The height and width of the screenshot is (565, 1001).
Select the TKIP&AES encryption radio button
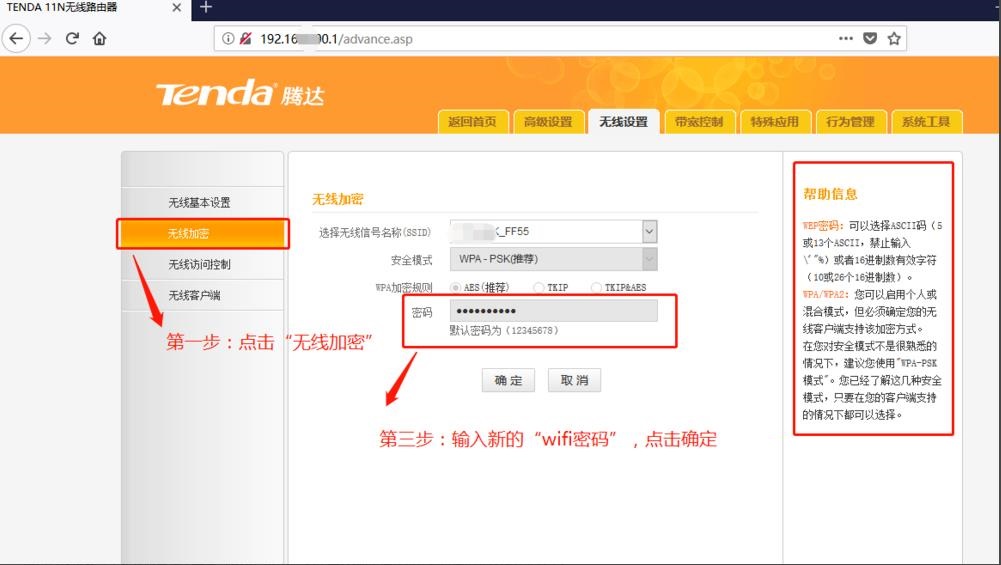tap(596, 287)
